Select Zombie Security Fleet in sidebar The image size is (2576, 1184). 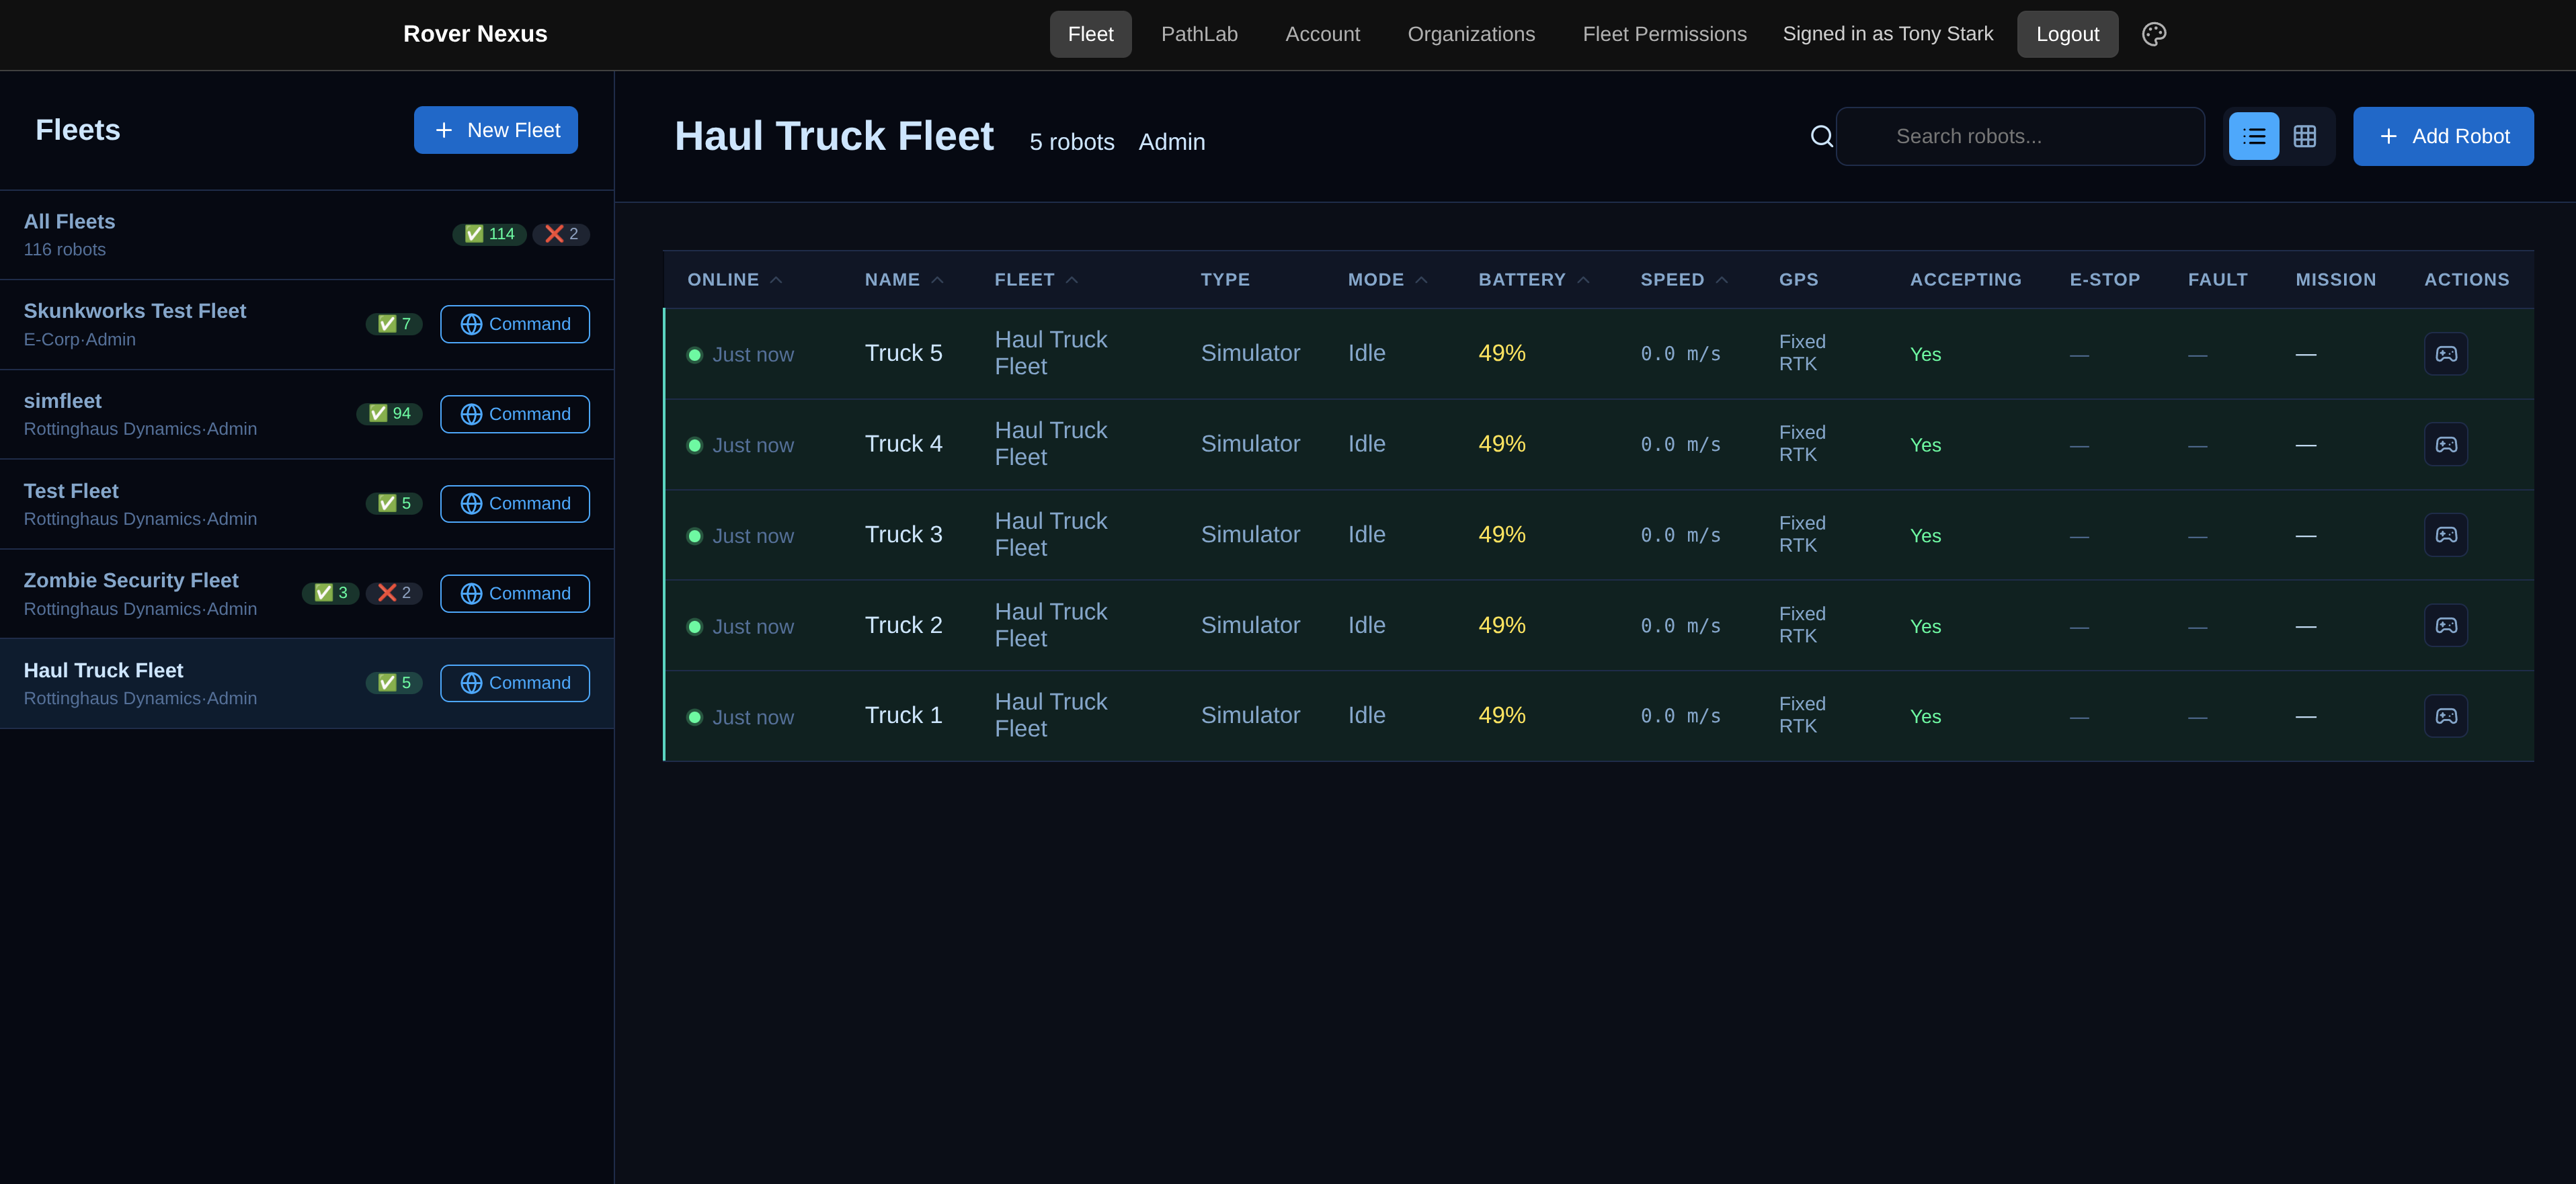(306, 594)
